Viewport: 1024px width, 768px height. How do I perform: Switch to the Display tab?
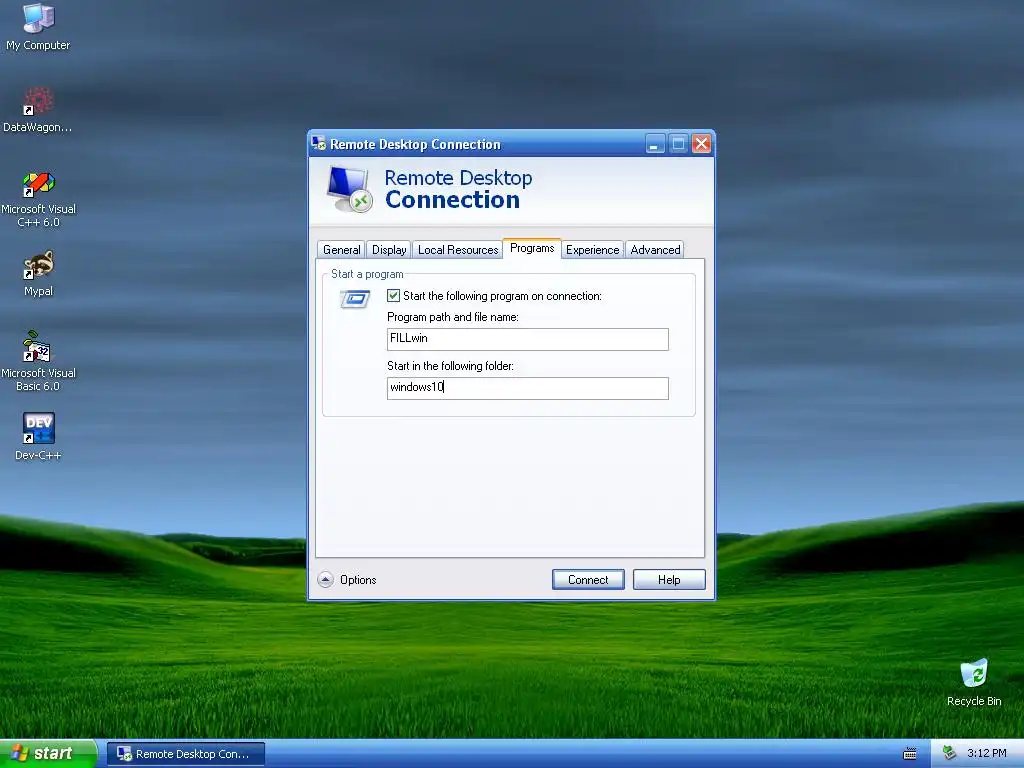point(389,249)
